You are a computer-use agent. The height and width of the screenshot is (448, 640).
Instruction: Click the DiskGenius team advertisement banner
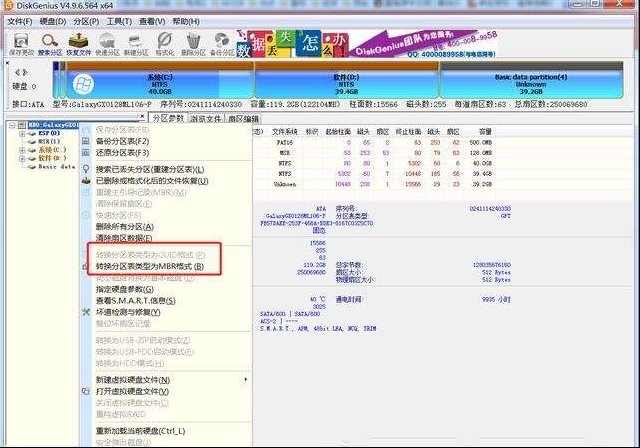click(x=367, y=43)
